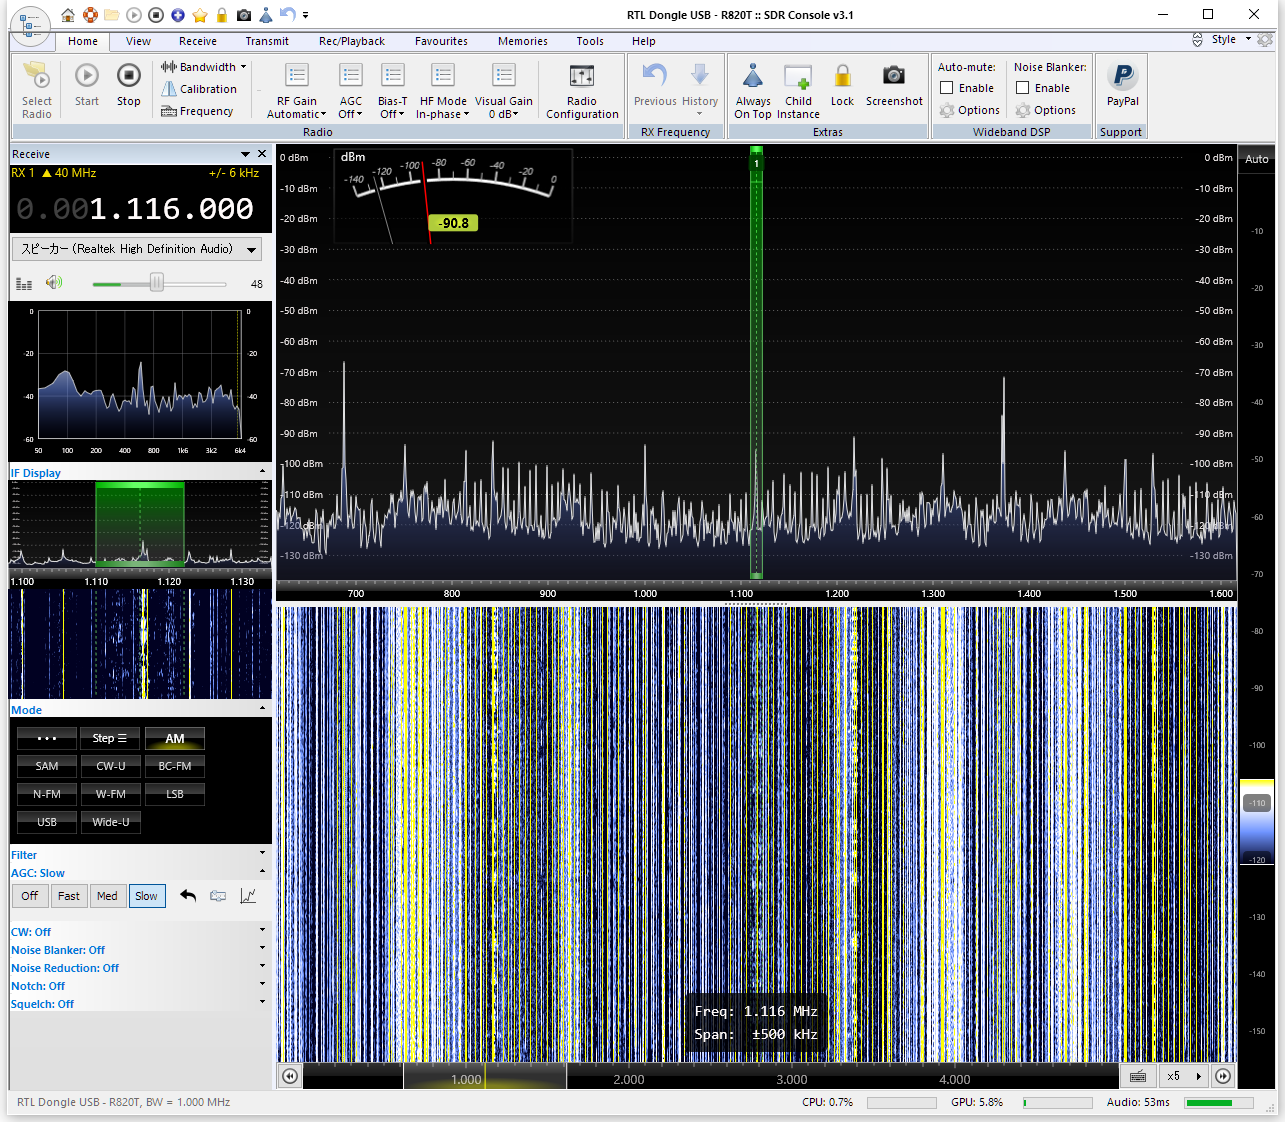Click the keyboard icon below the waterfall
Viewport: 1285px width, 1122px height.
pyautogui.click(x=1138, y=1076)
